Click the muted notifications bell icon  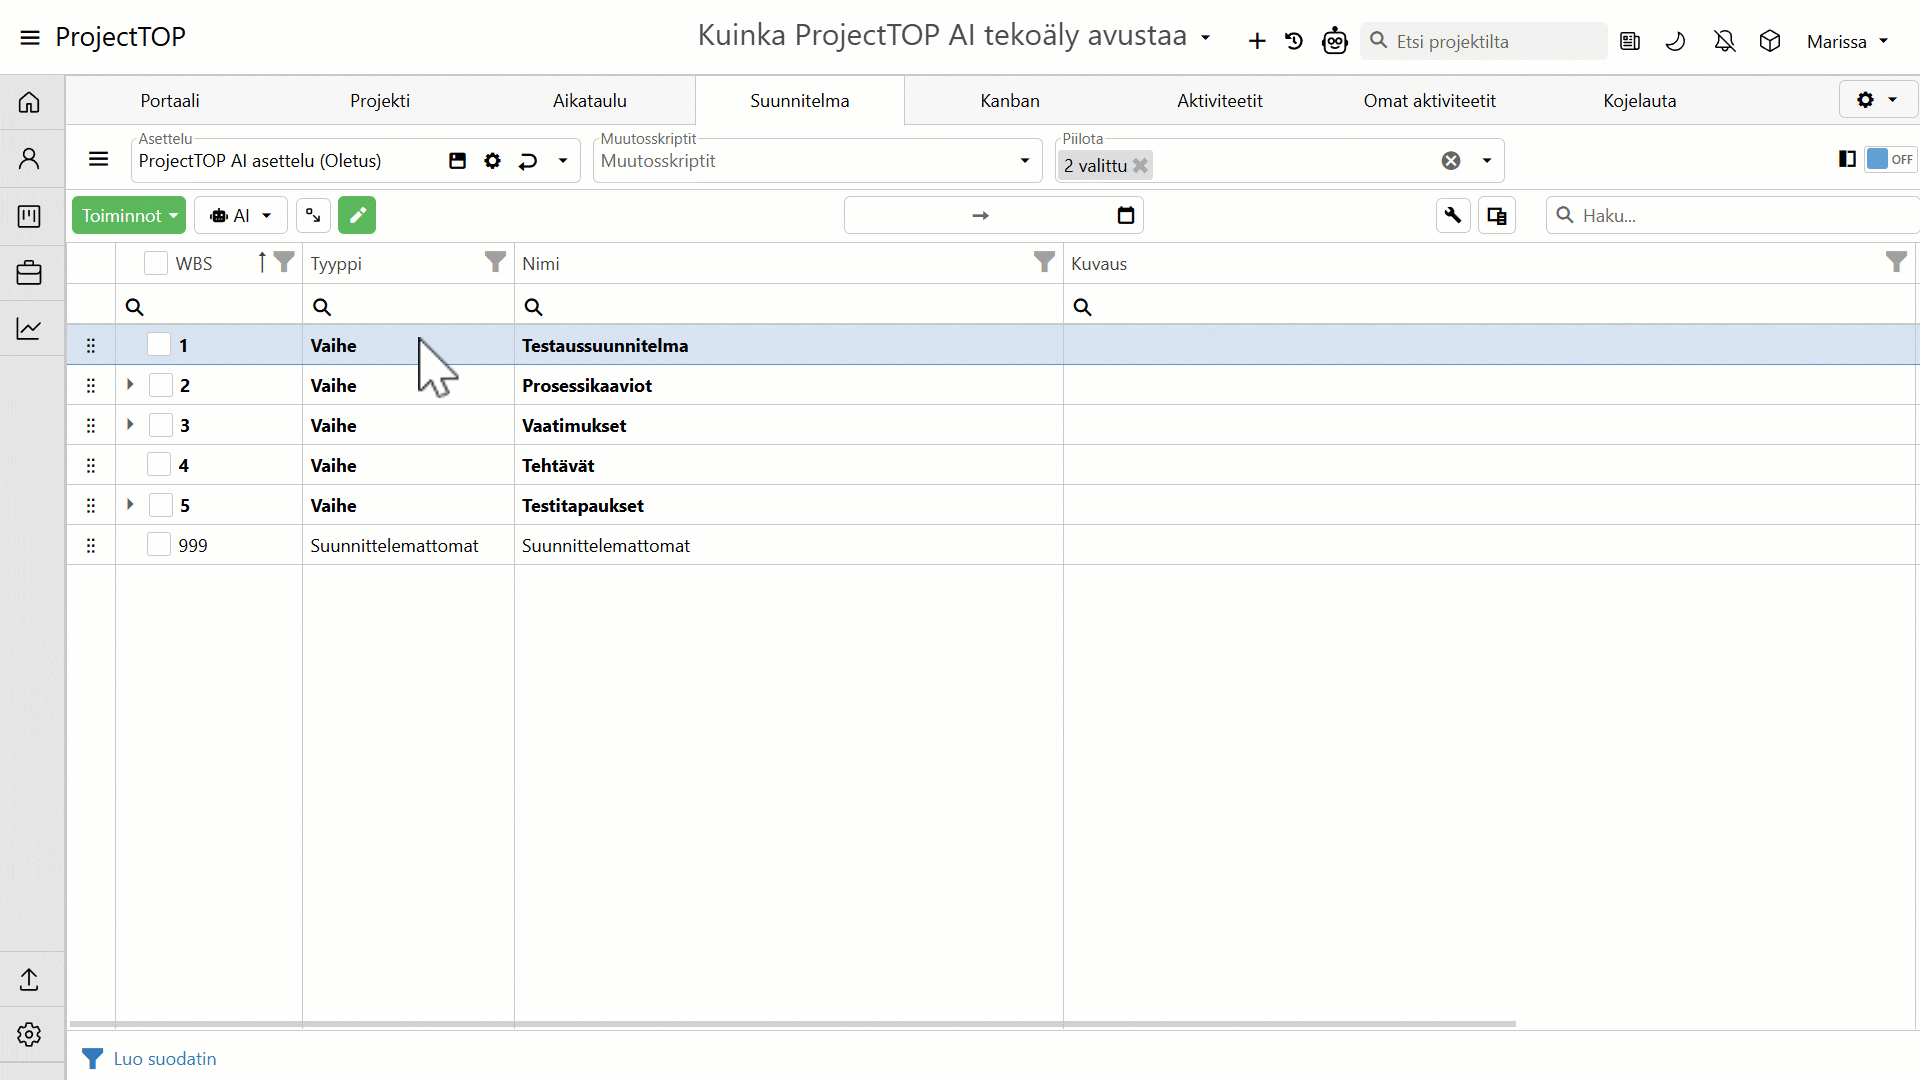pos(1724,41)
